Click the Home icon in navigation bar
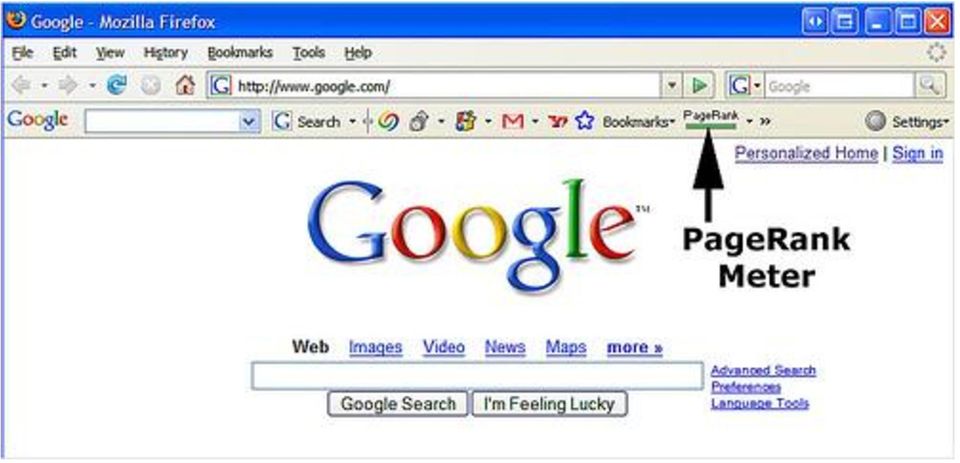This screenshot has height=463, width=960. (185, 86)
